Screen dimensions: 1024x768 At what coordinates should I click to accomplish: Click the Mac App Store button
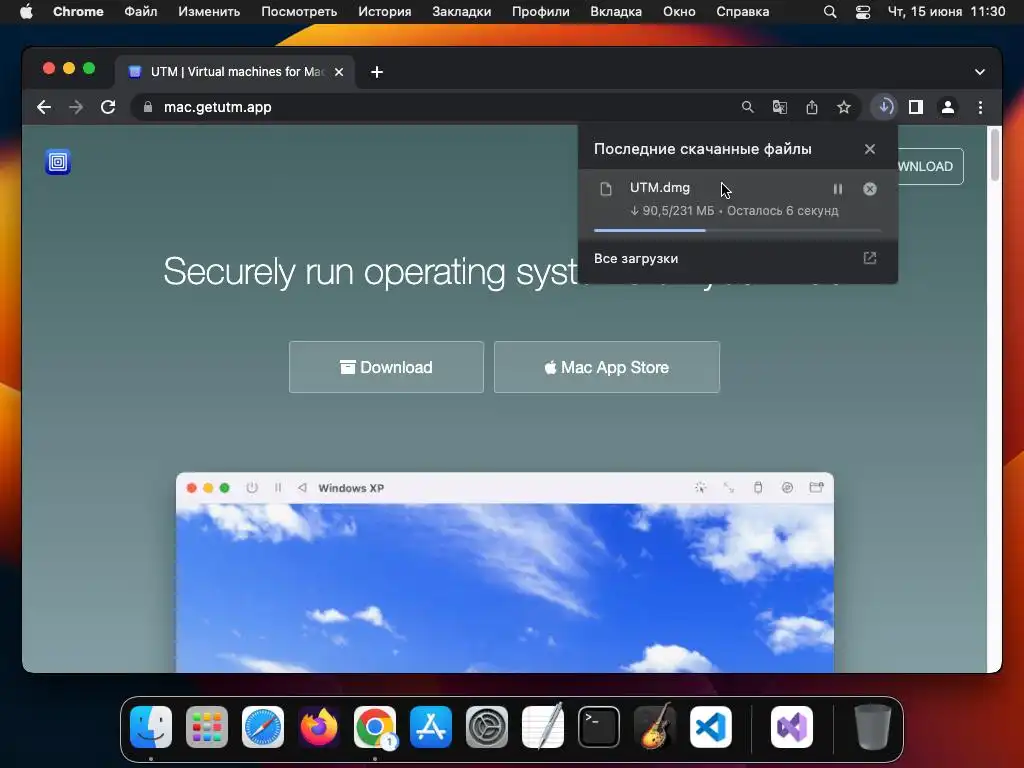[607, 367]
